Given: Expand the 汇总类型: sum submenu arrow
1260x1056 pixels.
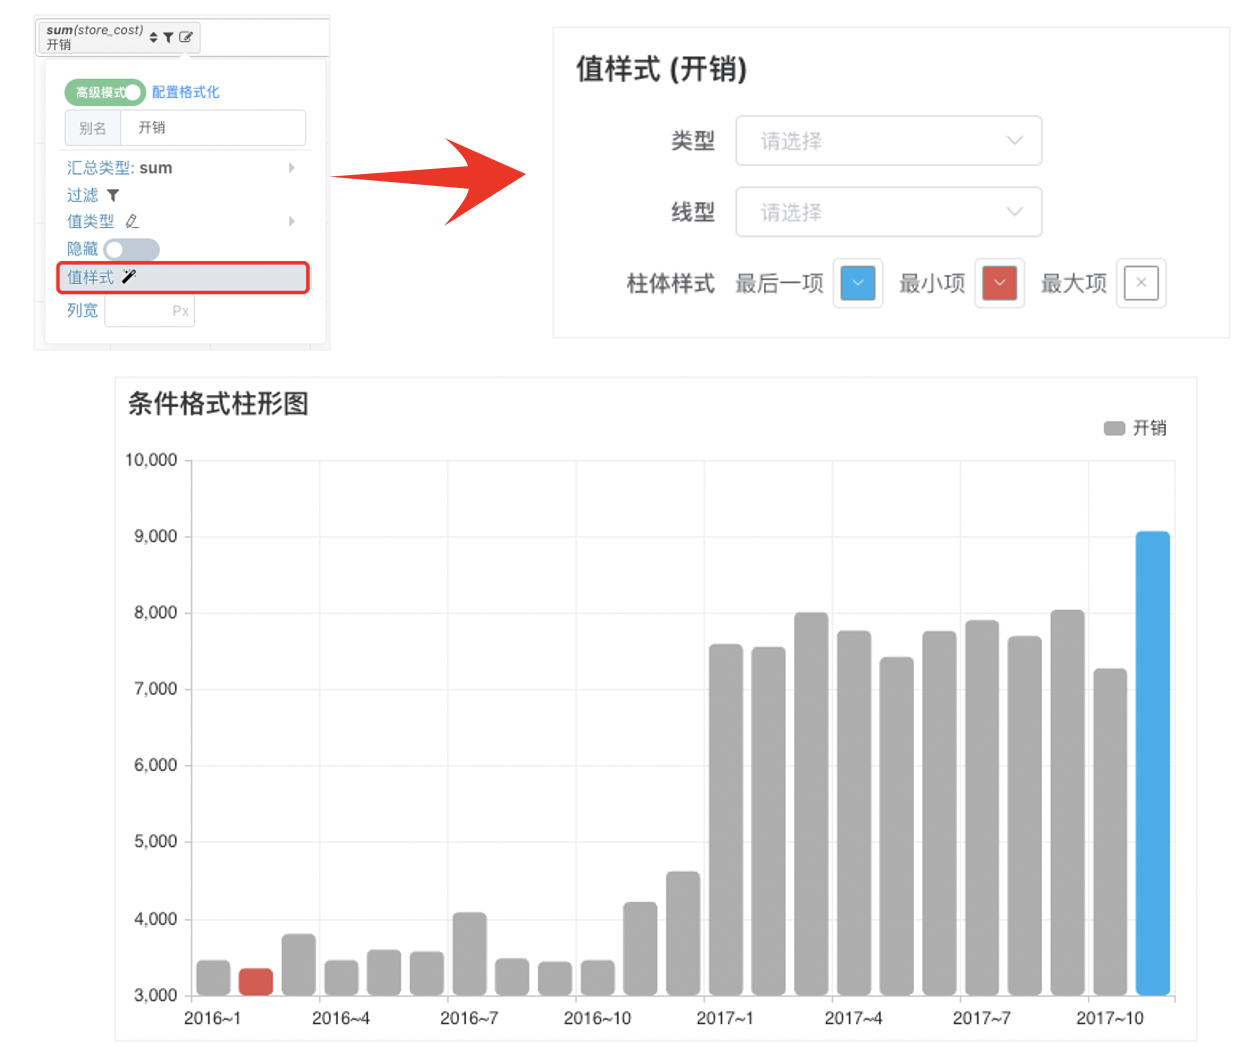Looking at the screenshot, I should (292, 168).
